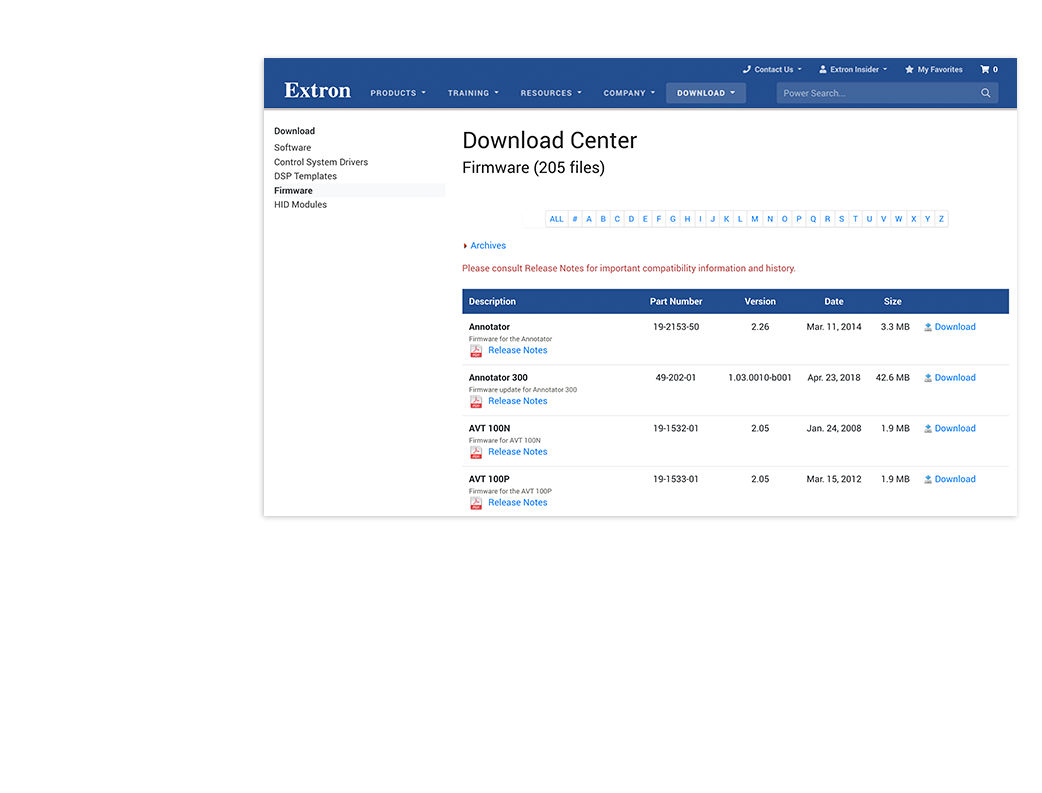
Task: Open Release Notes for AVT 100N
Action: point(518,452)
